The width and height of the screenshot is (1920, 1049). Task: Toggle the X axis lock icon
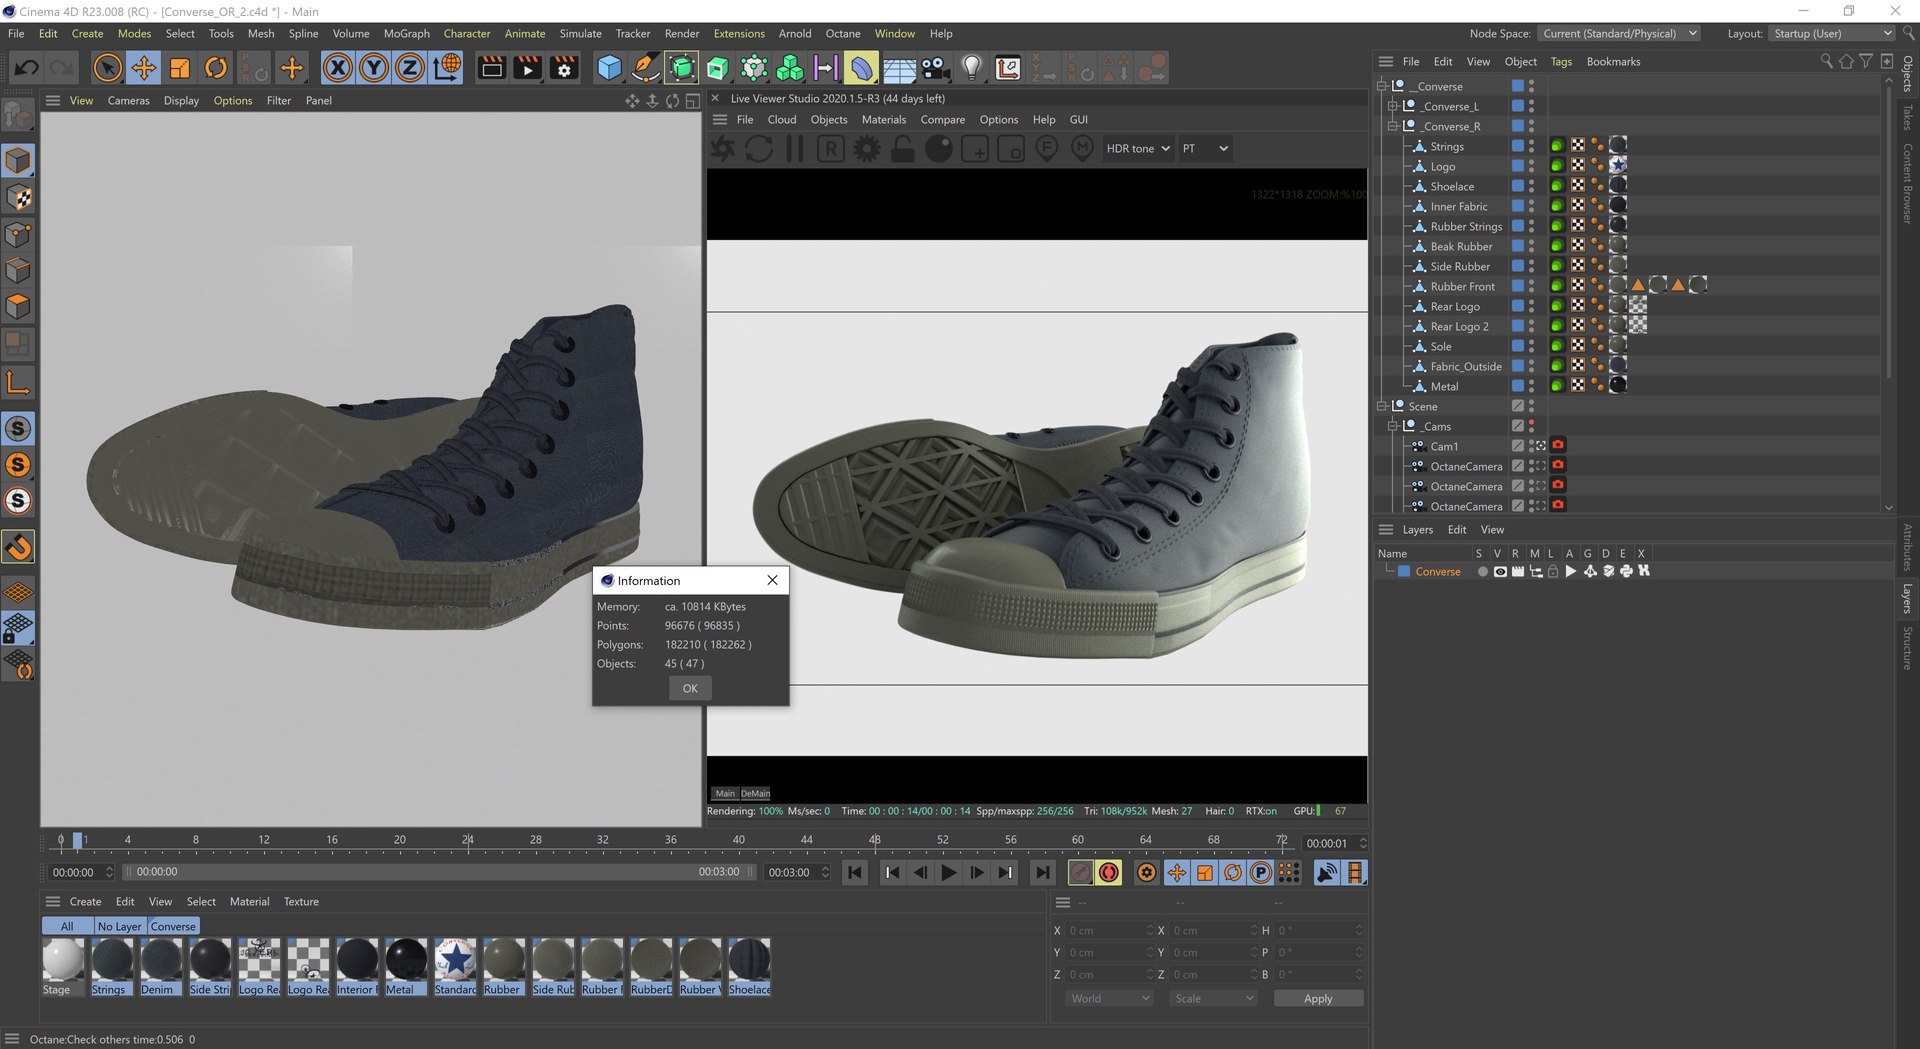tap(338, 68)
